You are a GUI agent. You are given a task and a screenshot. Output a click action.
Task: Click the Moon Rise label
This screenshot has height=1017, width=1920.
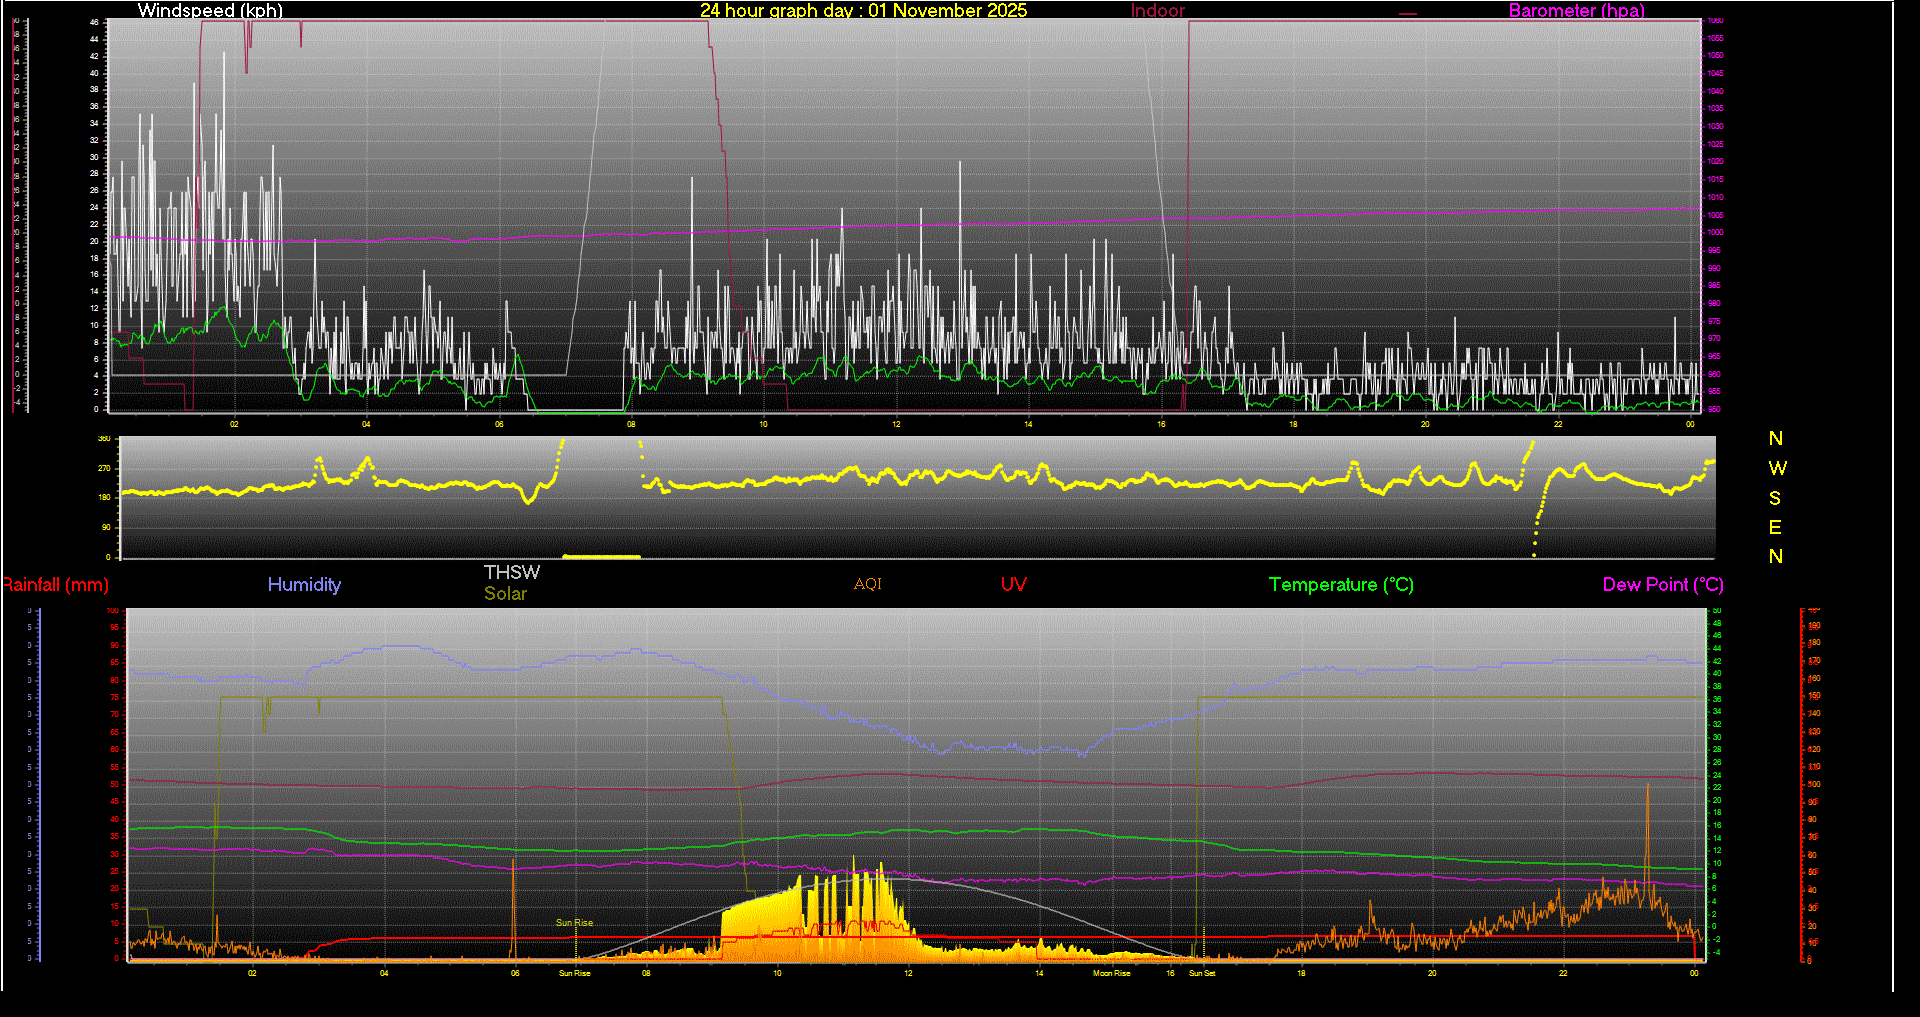click(x=1112, y=972)
